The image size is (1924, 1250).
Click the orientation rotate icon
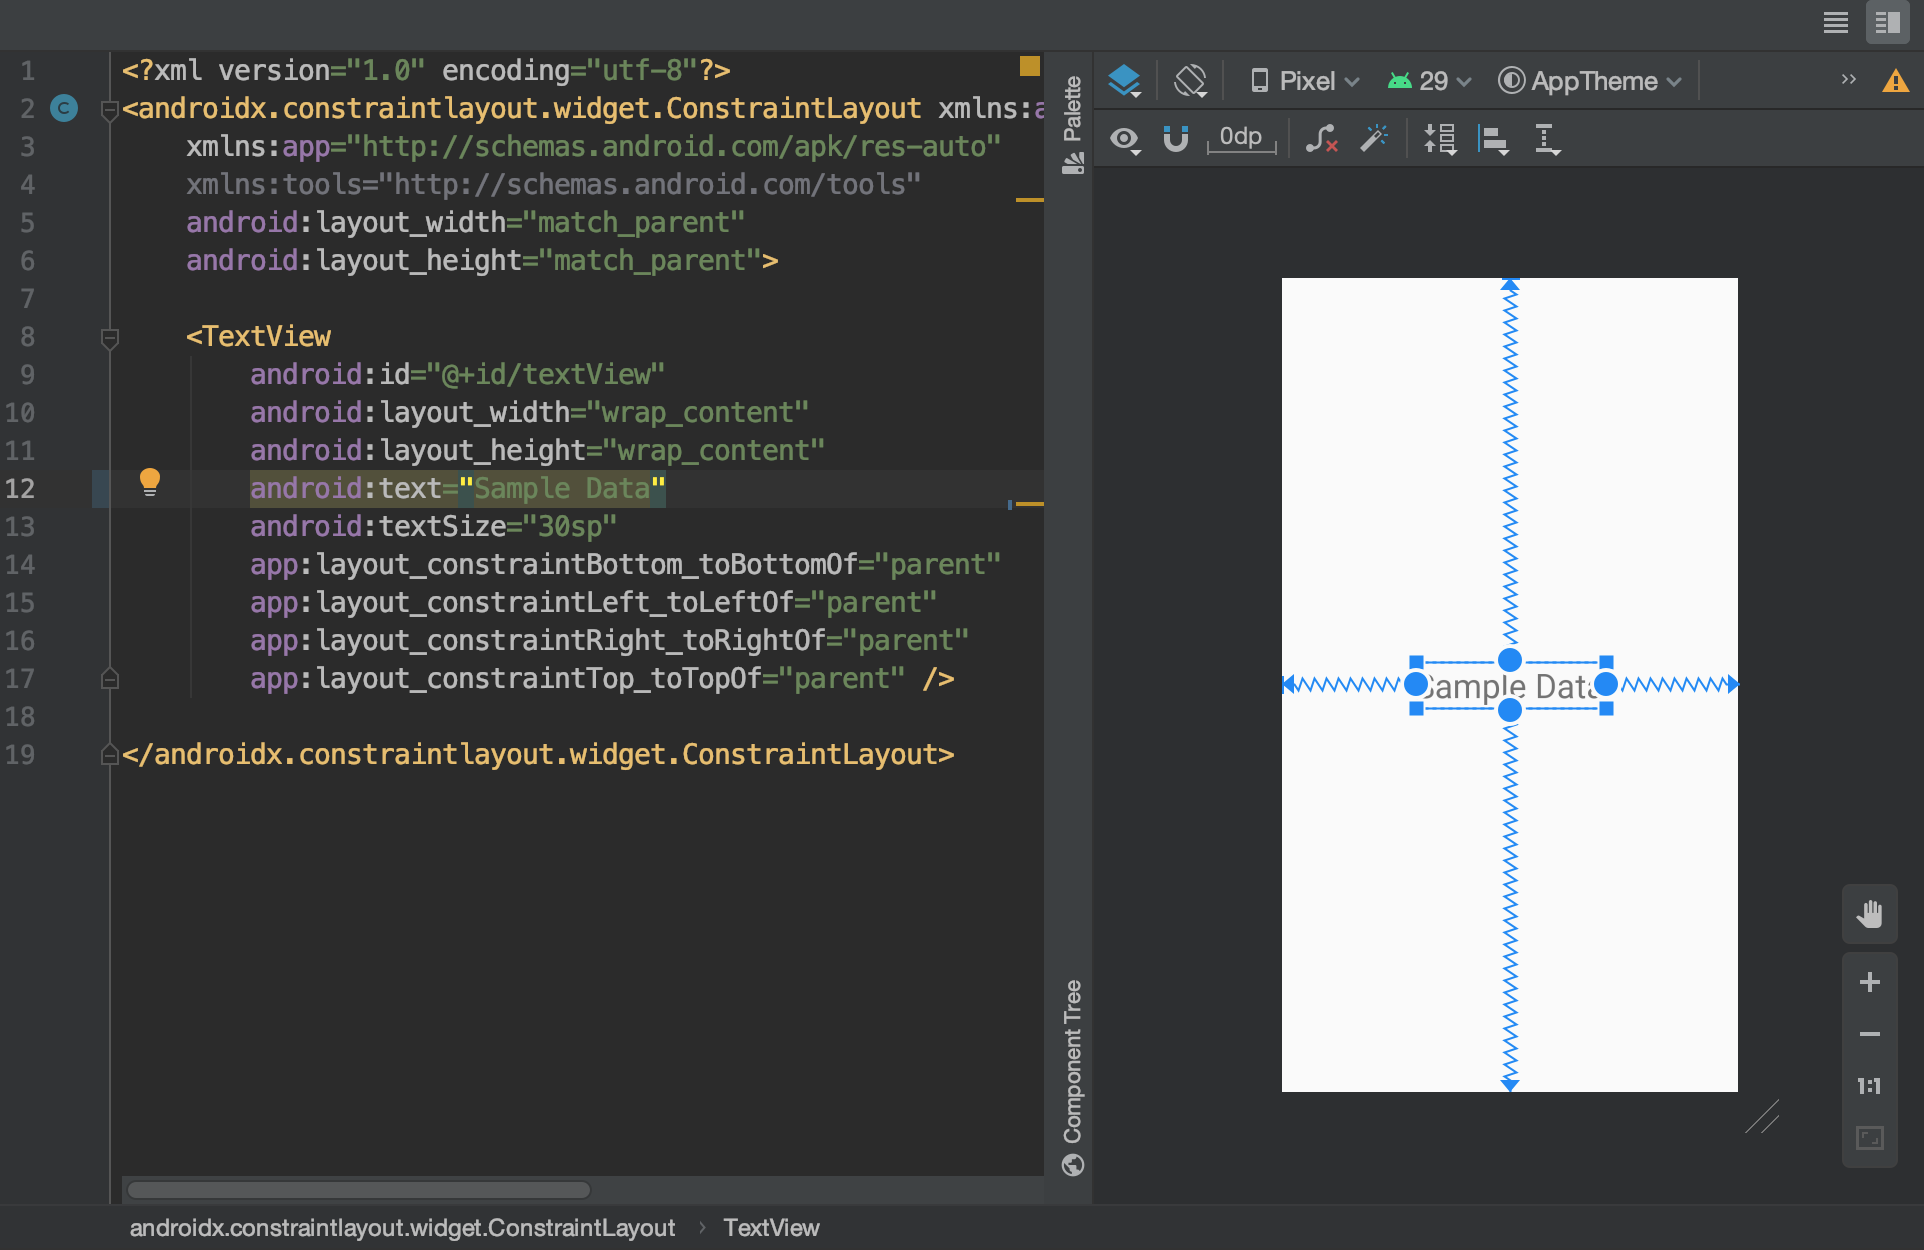(x=1190, y=81)
